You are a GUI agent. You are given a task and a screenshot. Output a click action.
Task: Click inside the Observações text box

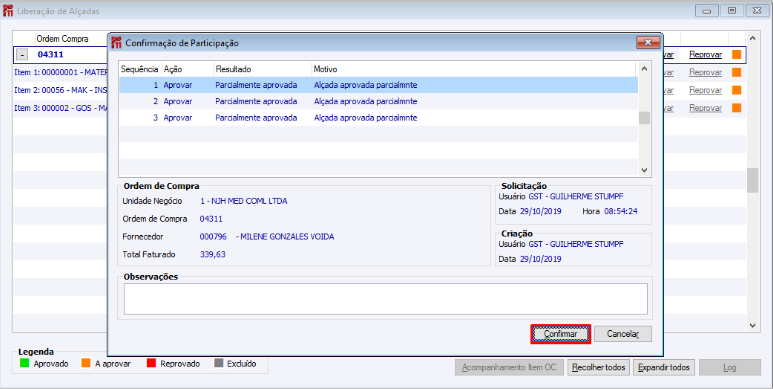point(386,299)
